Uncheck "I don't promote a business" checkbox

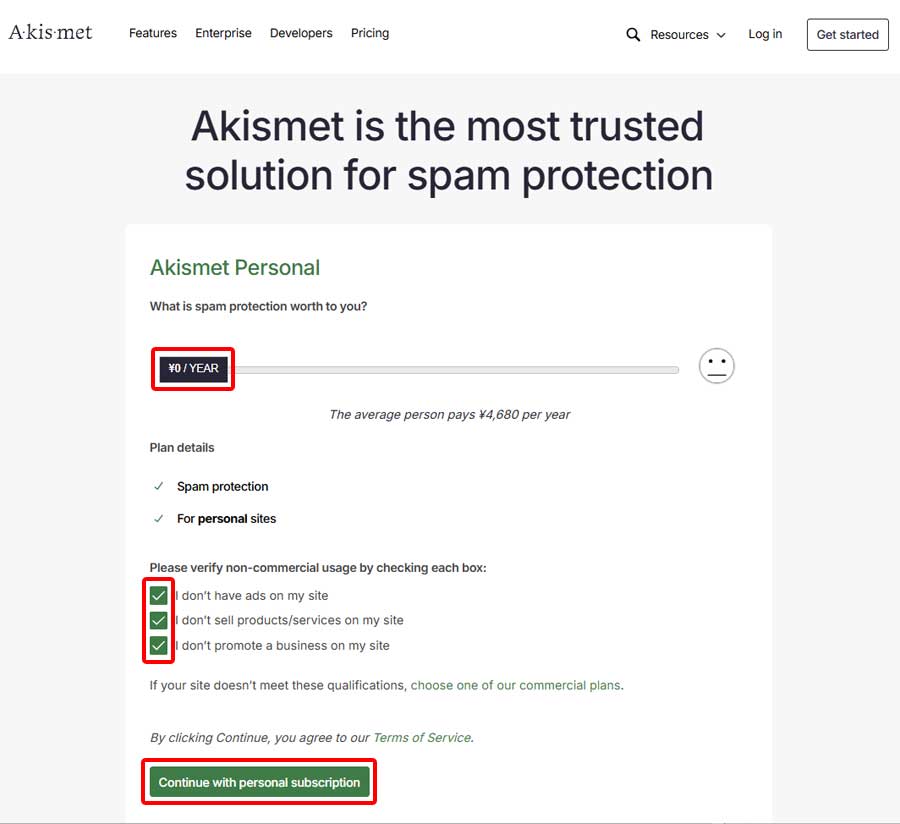point(159,645)
